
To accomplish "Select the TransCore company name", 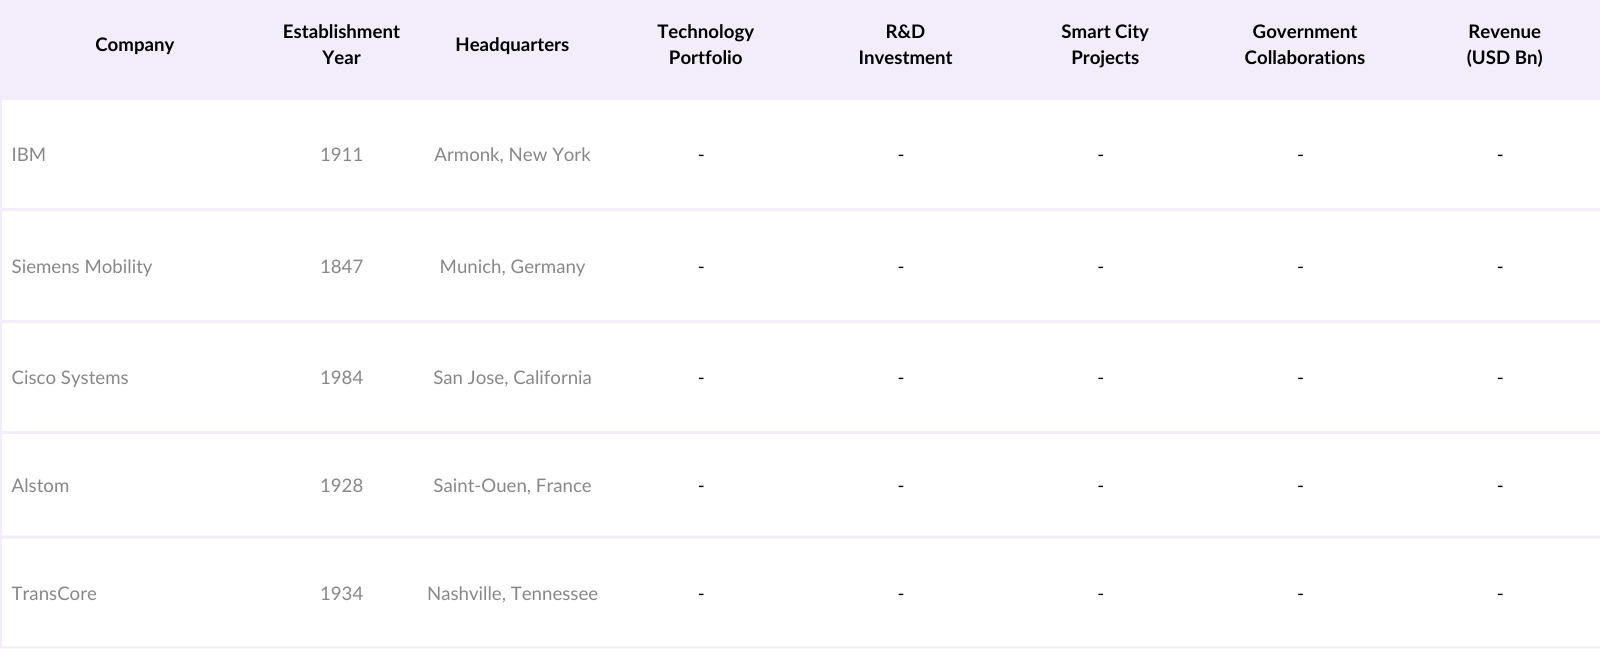I will point(54,594).
